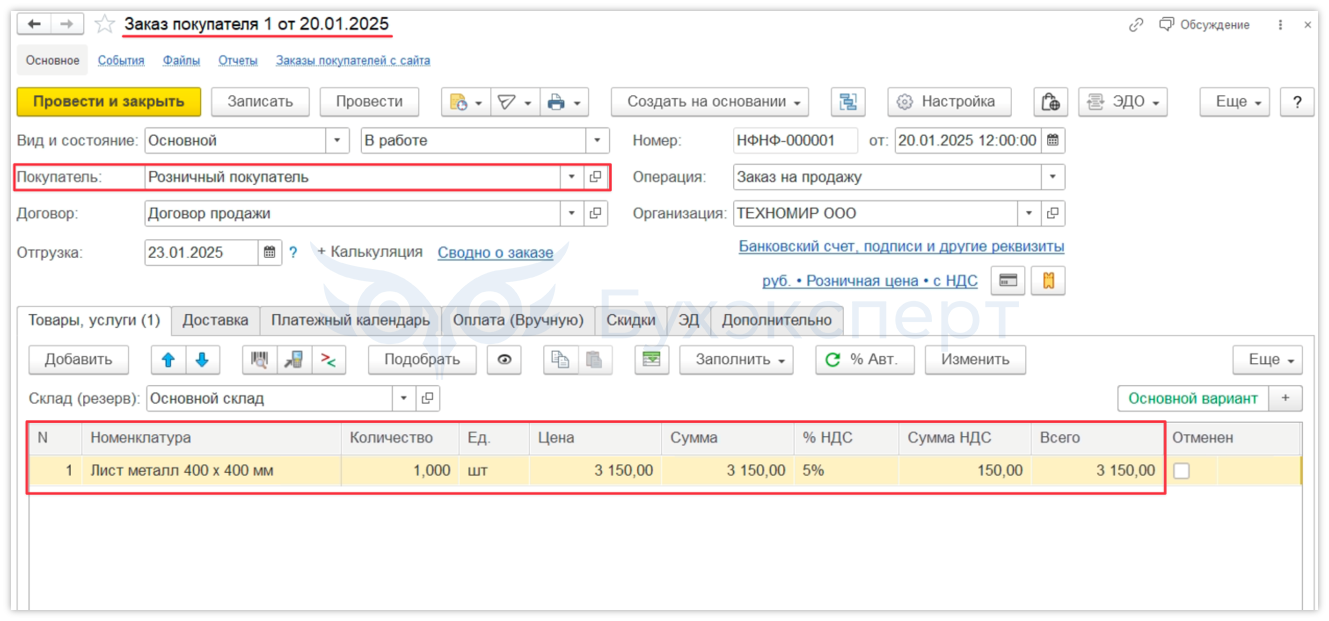1329x621 pixels.
Task: Move row up with blue up arrow
Action: pos(167,360)
